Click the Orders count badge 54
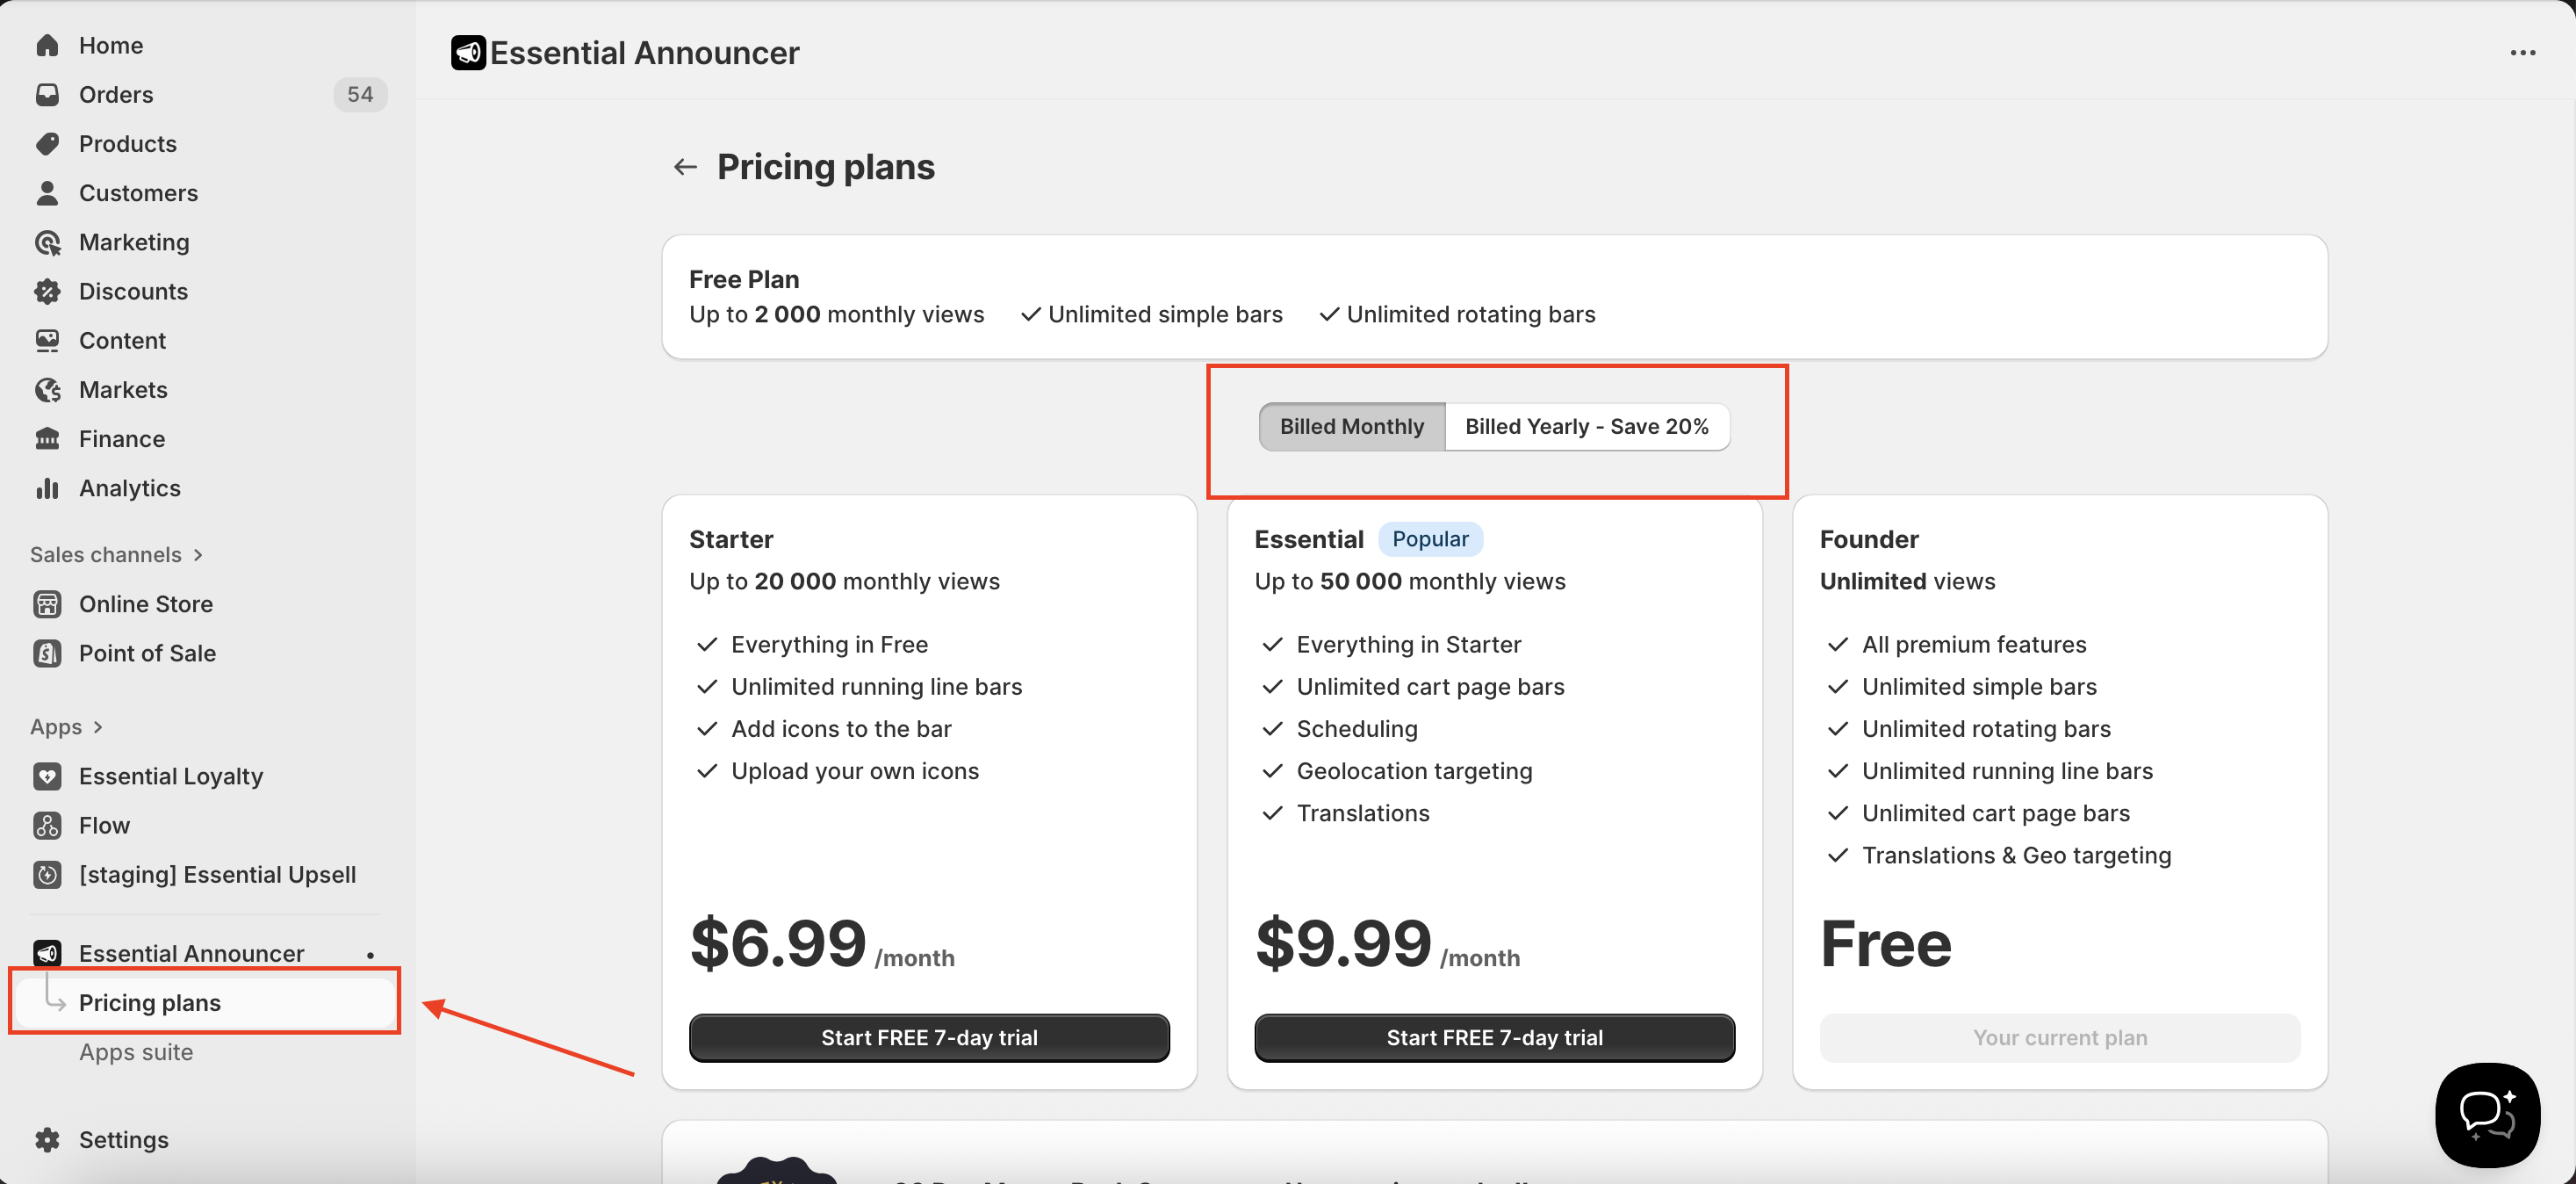 359,95
